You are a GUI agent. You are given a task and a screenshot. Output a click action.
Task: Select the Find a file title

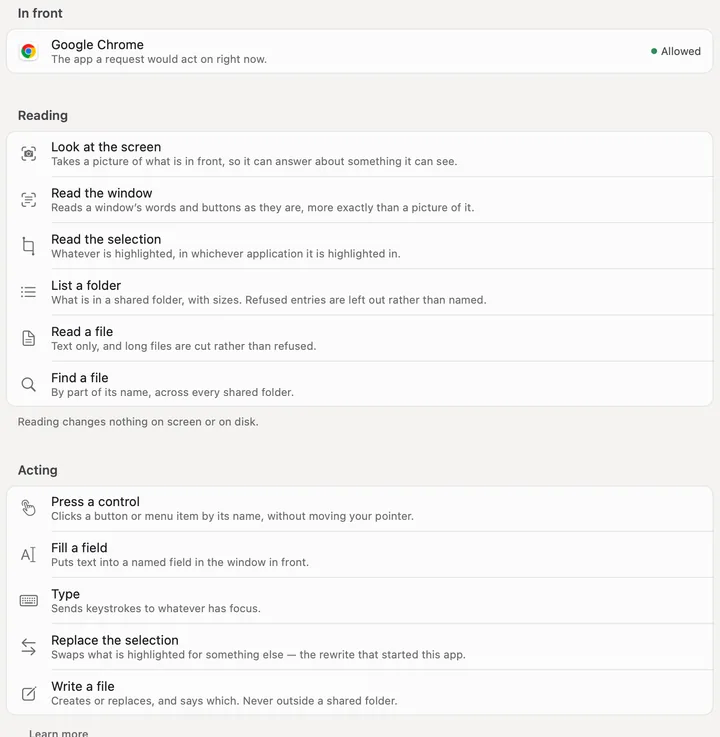tap(79, 377)
